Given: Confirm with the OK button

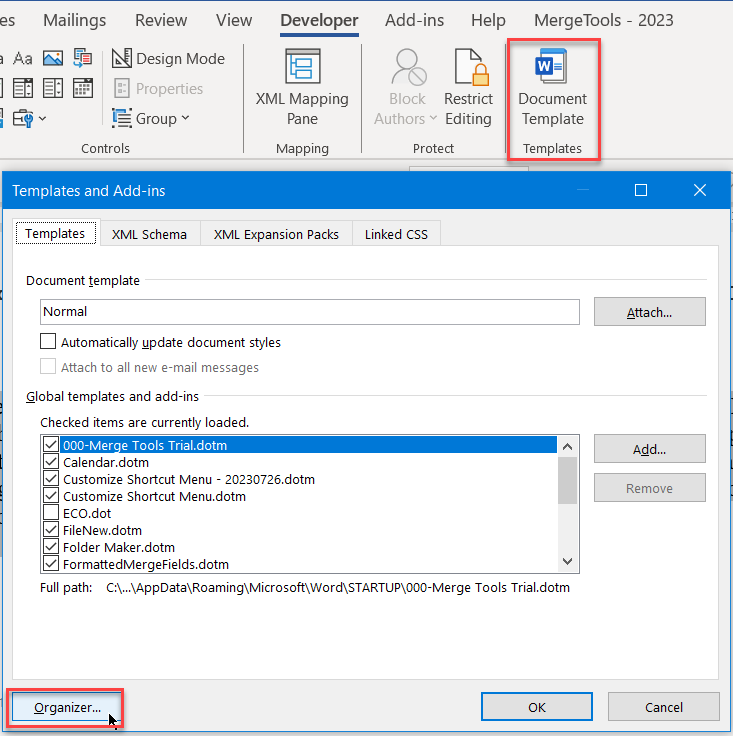Looking at the screenshot, I should 536,707.
